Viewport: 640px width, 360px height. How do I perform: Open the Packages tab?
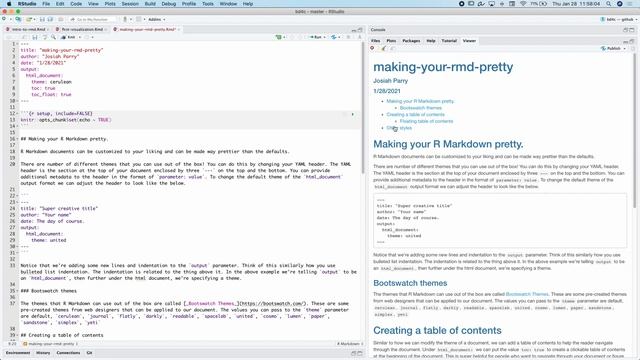click(x=411, y=41)
